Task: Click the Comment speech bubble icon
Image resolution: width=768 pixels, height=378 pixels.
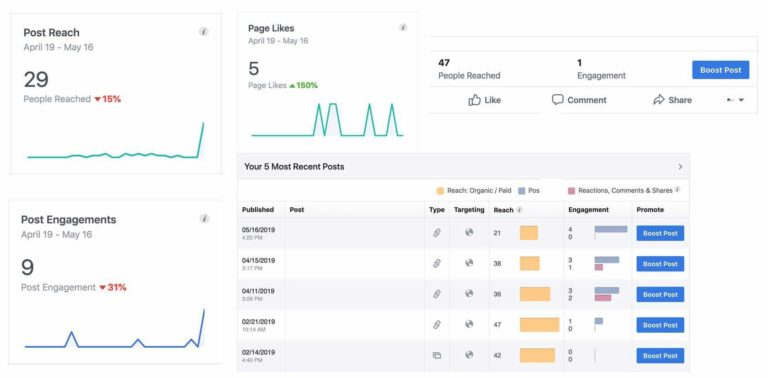Action: coord(557,100)
